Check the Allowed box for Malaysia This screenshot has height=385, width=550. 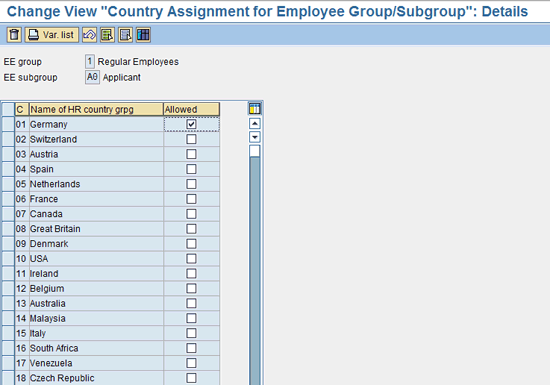(x=191, y=318)
